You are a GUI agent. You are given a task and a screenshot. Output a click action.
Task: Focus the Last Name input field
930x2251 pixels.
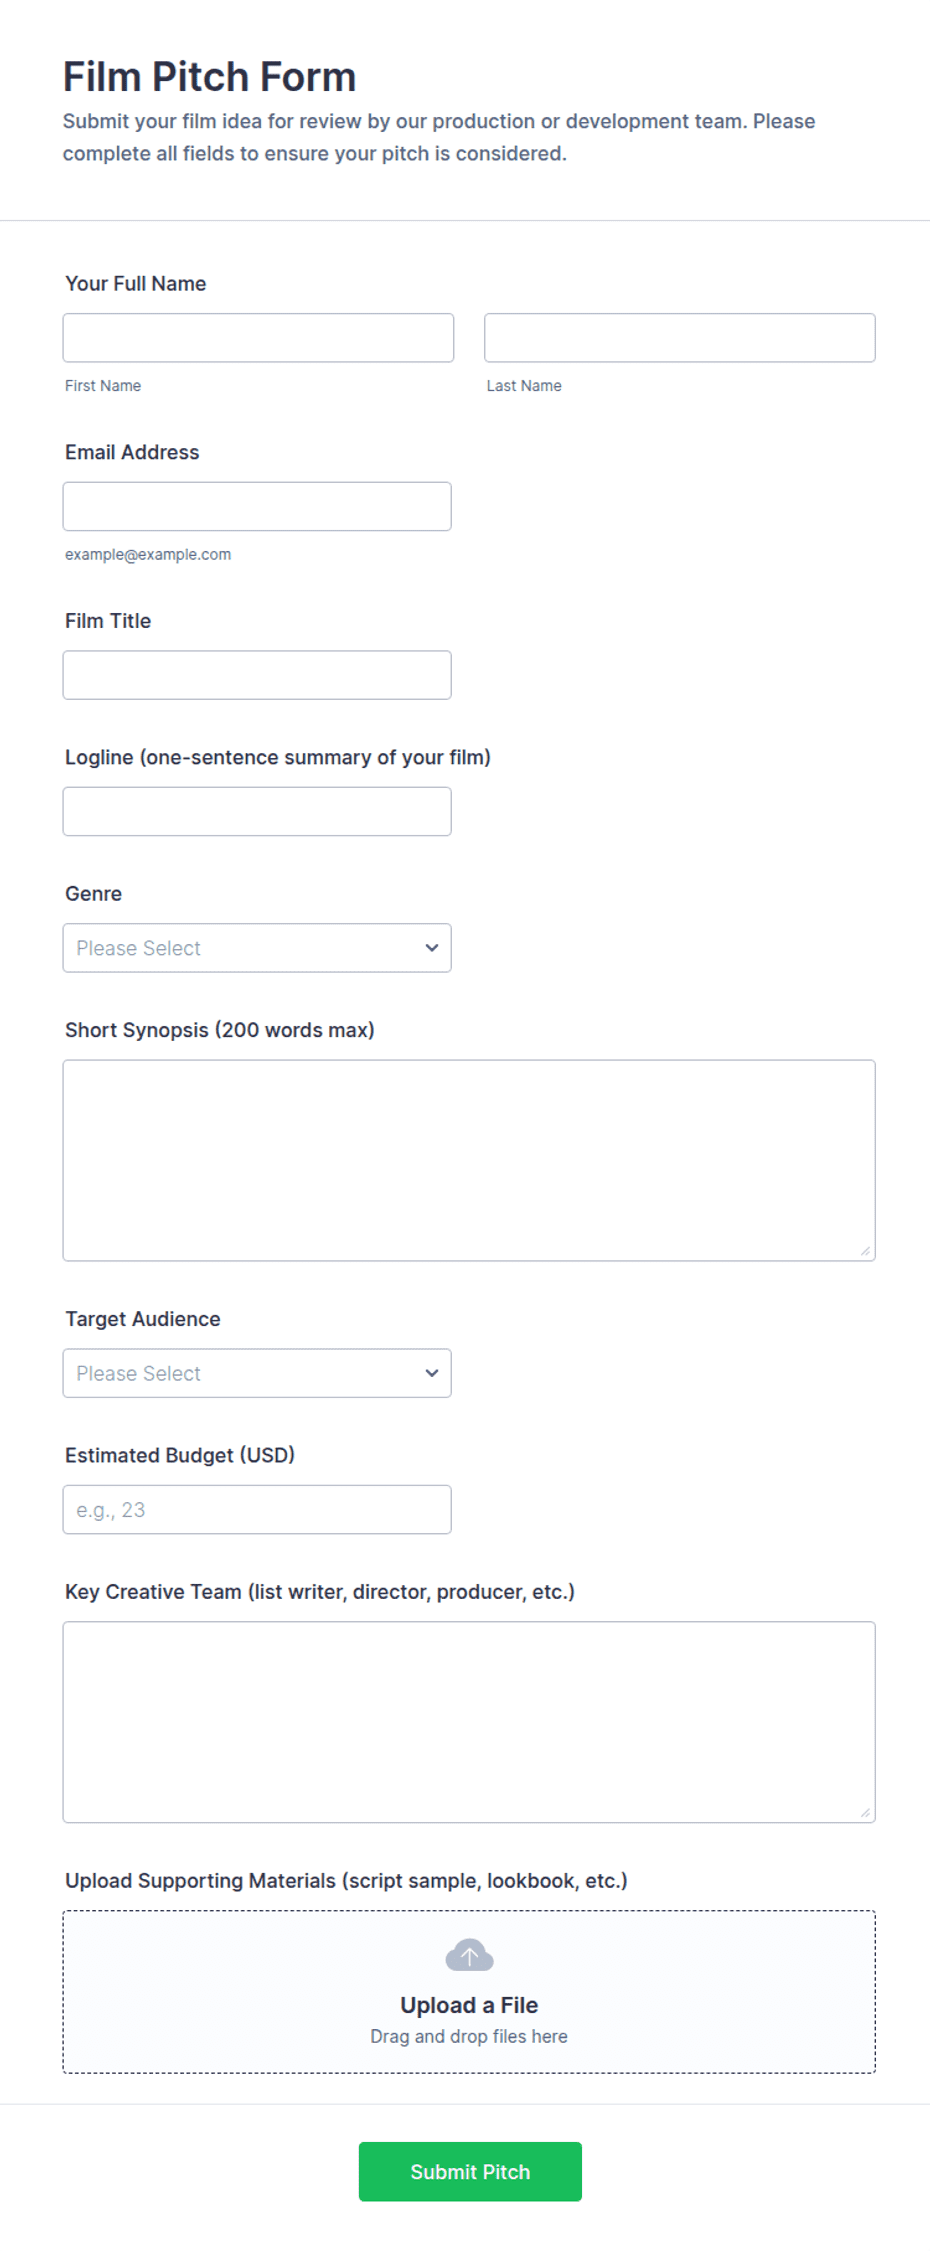pos(680,338)
